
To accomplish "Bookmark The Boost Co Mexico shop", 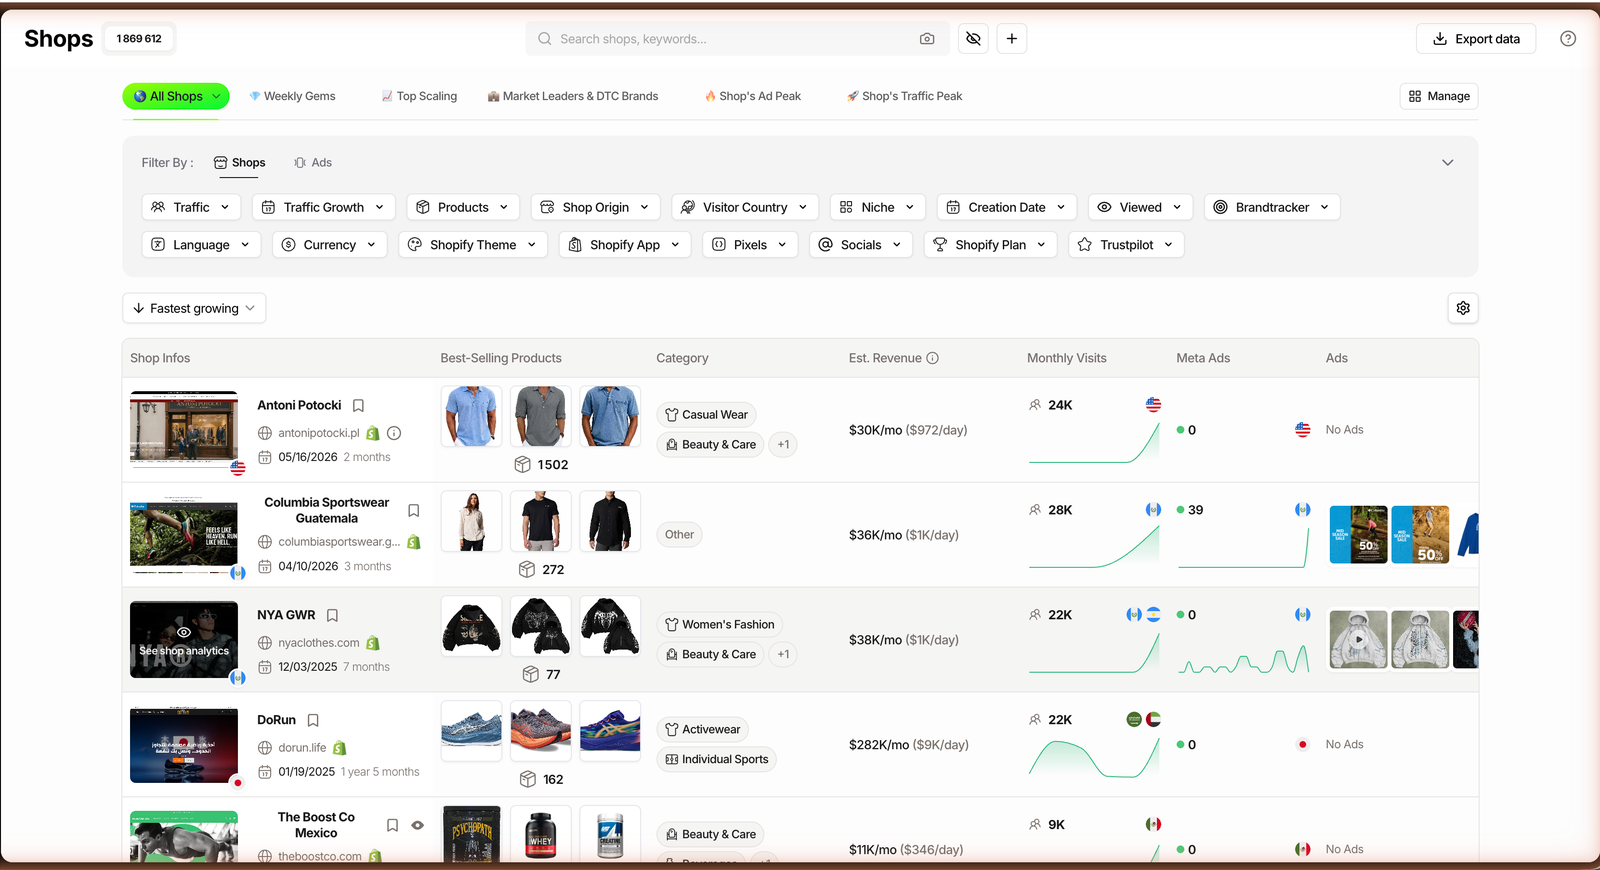I will pos(392,826).
